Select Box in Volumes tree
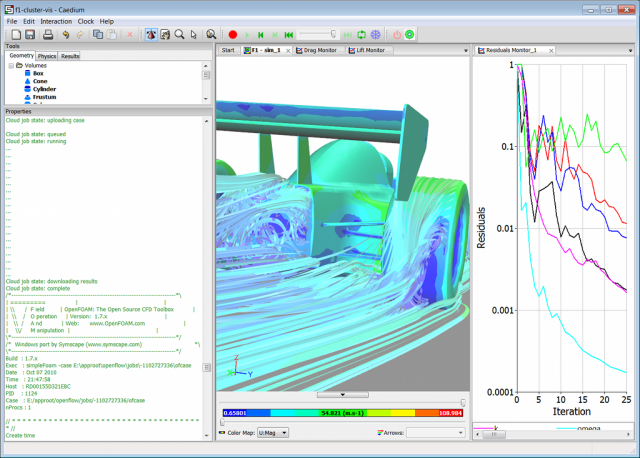Viewport: 640px width, 458px height. click(38, 73)
